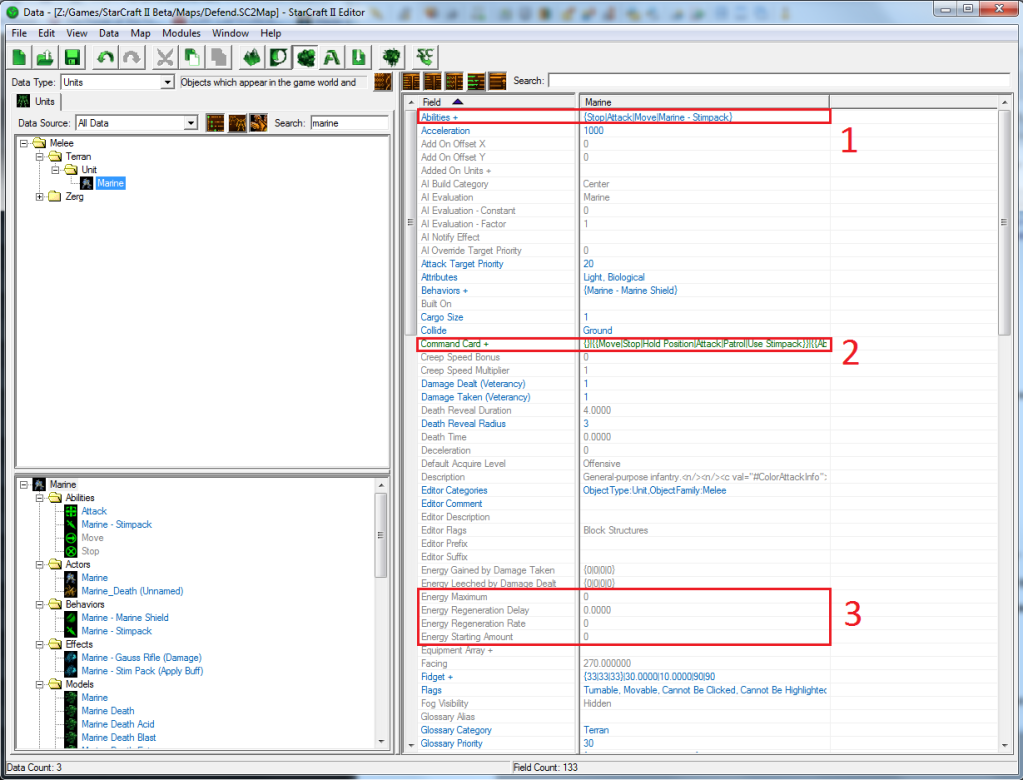1023x780 pixels.
Task: Collapse the Unit folder
Action: pos(55,170)
